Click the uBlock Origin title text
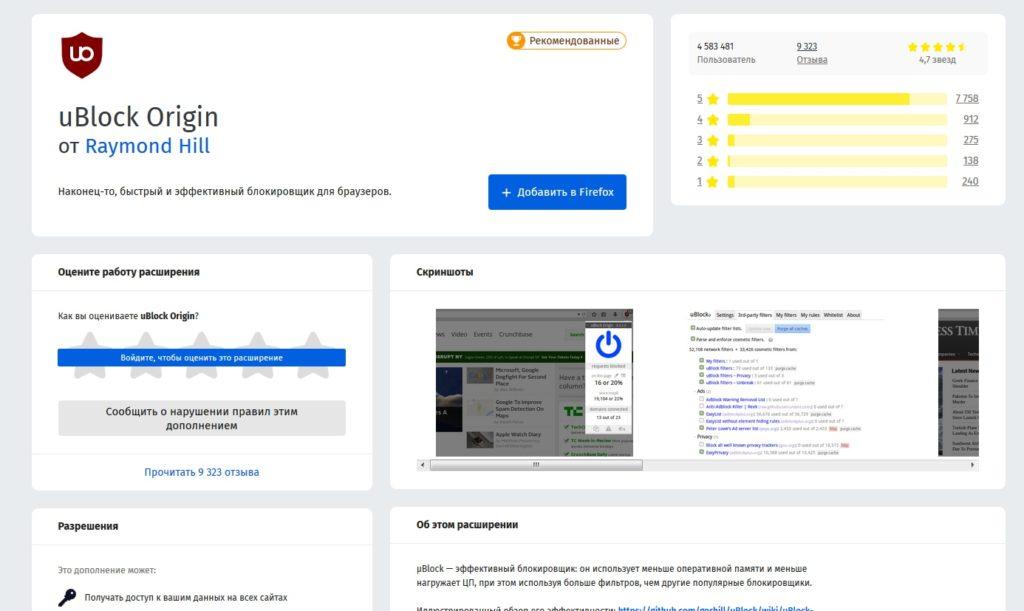This screenshot has width=1024, height=611. 138,117
